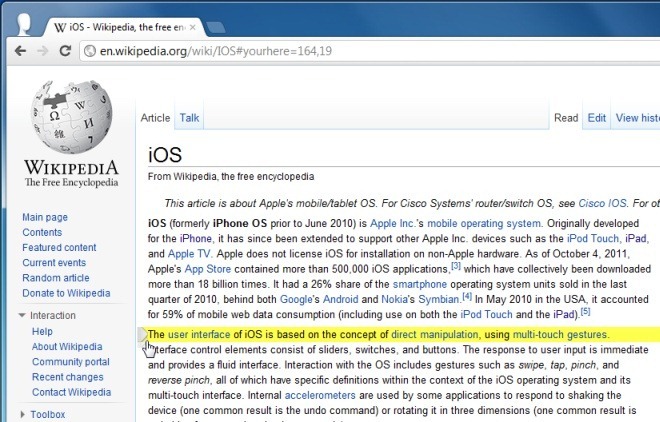Follow the Symbian link
660x422 pixels.
pyautogui.click(x=438, y=299)
